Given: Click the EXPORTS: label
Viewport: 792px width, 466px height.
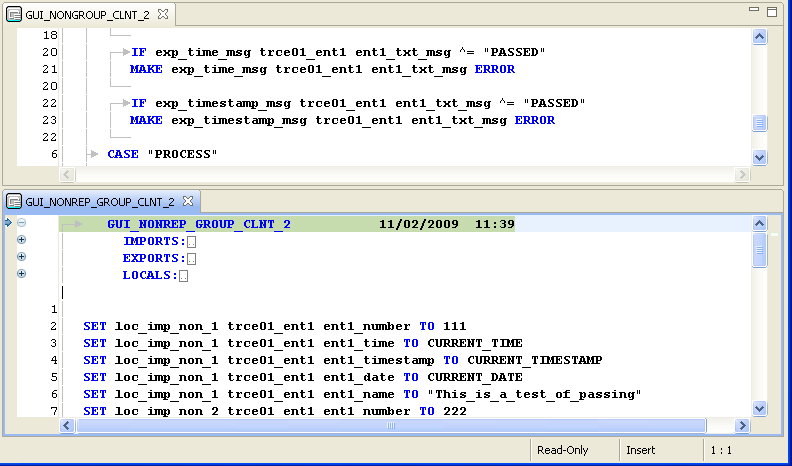Looking at the screenshot, I should (154, 258).
